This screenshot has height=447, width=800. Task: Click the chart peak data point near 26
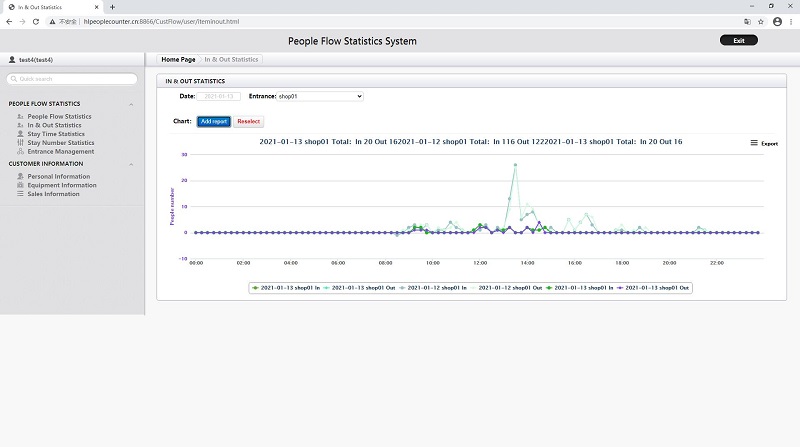point(515,165)
